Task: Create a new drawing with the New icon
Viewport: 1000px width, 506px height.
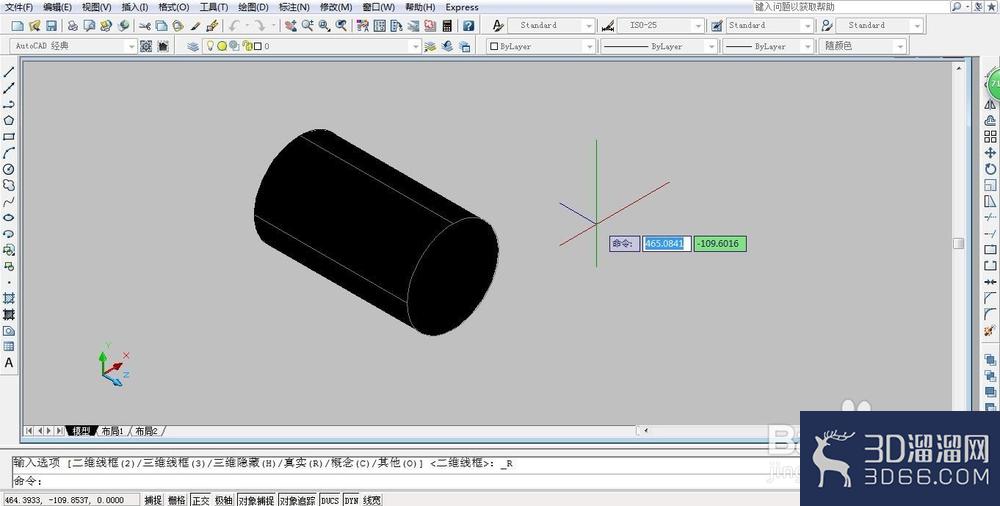Action: (x=17, y=26)
